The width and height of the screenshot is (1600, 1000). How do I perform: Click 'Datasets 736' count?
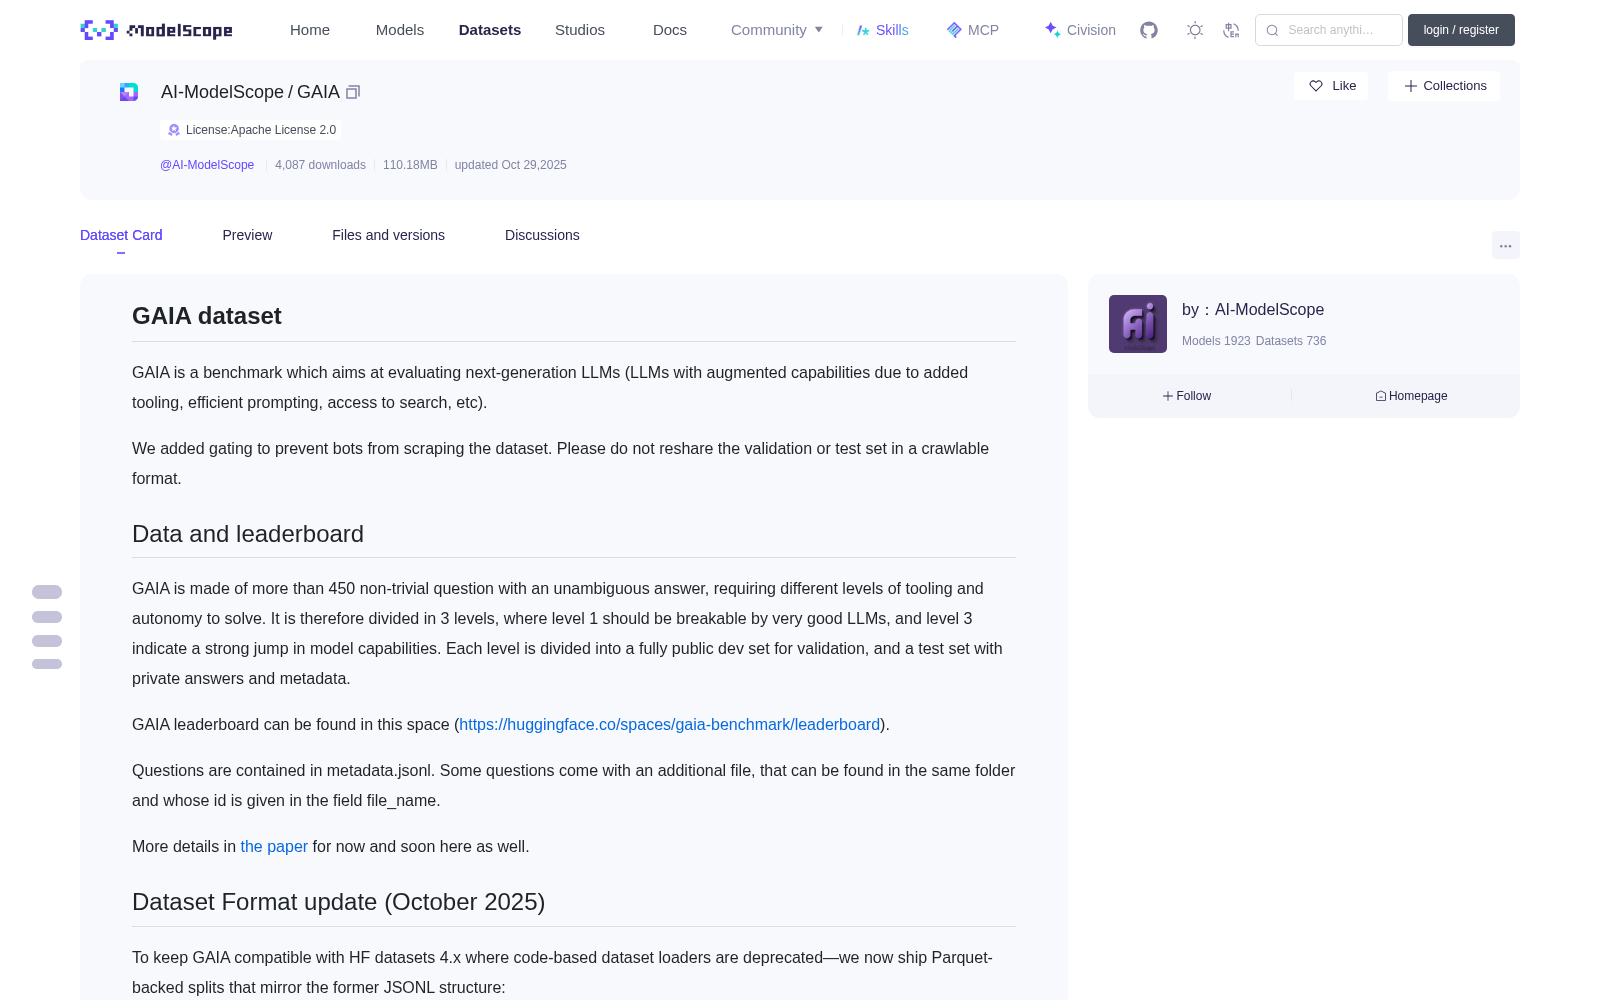point(1291,341)
